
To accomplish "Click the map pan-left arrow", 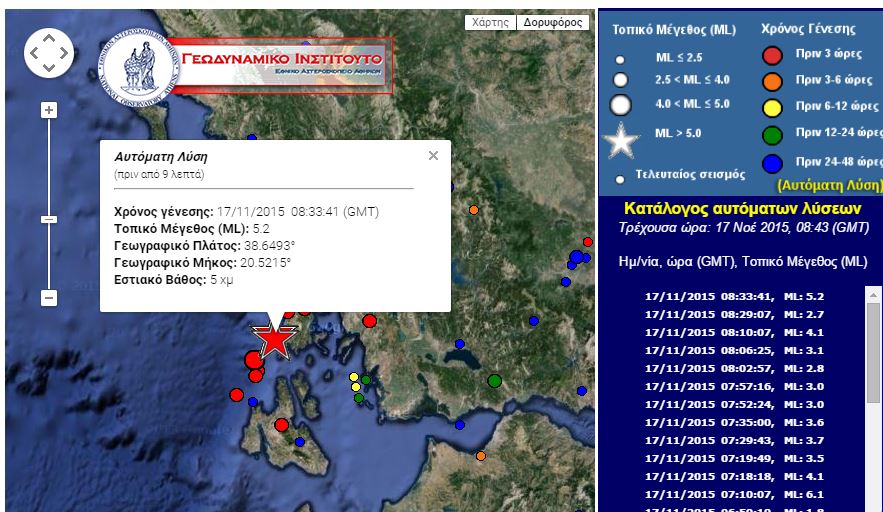I will [34, 53].
